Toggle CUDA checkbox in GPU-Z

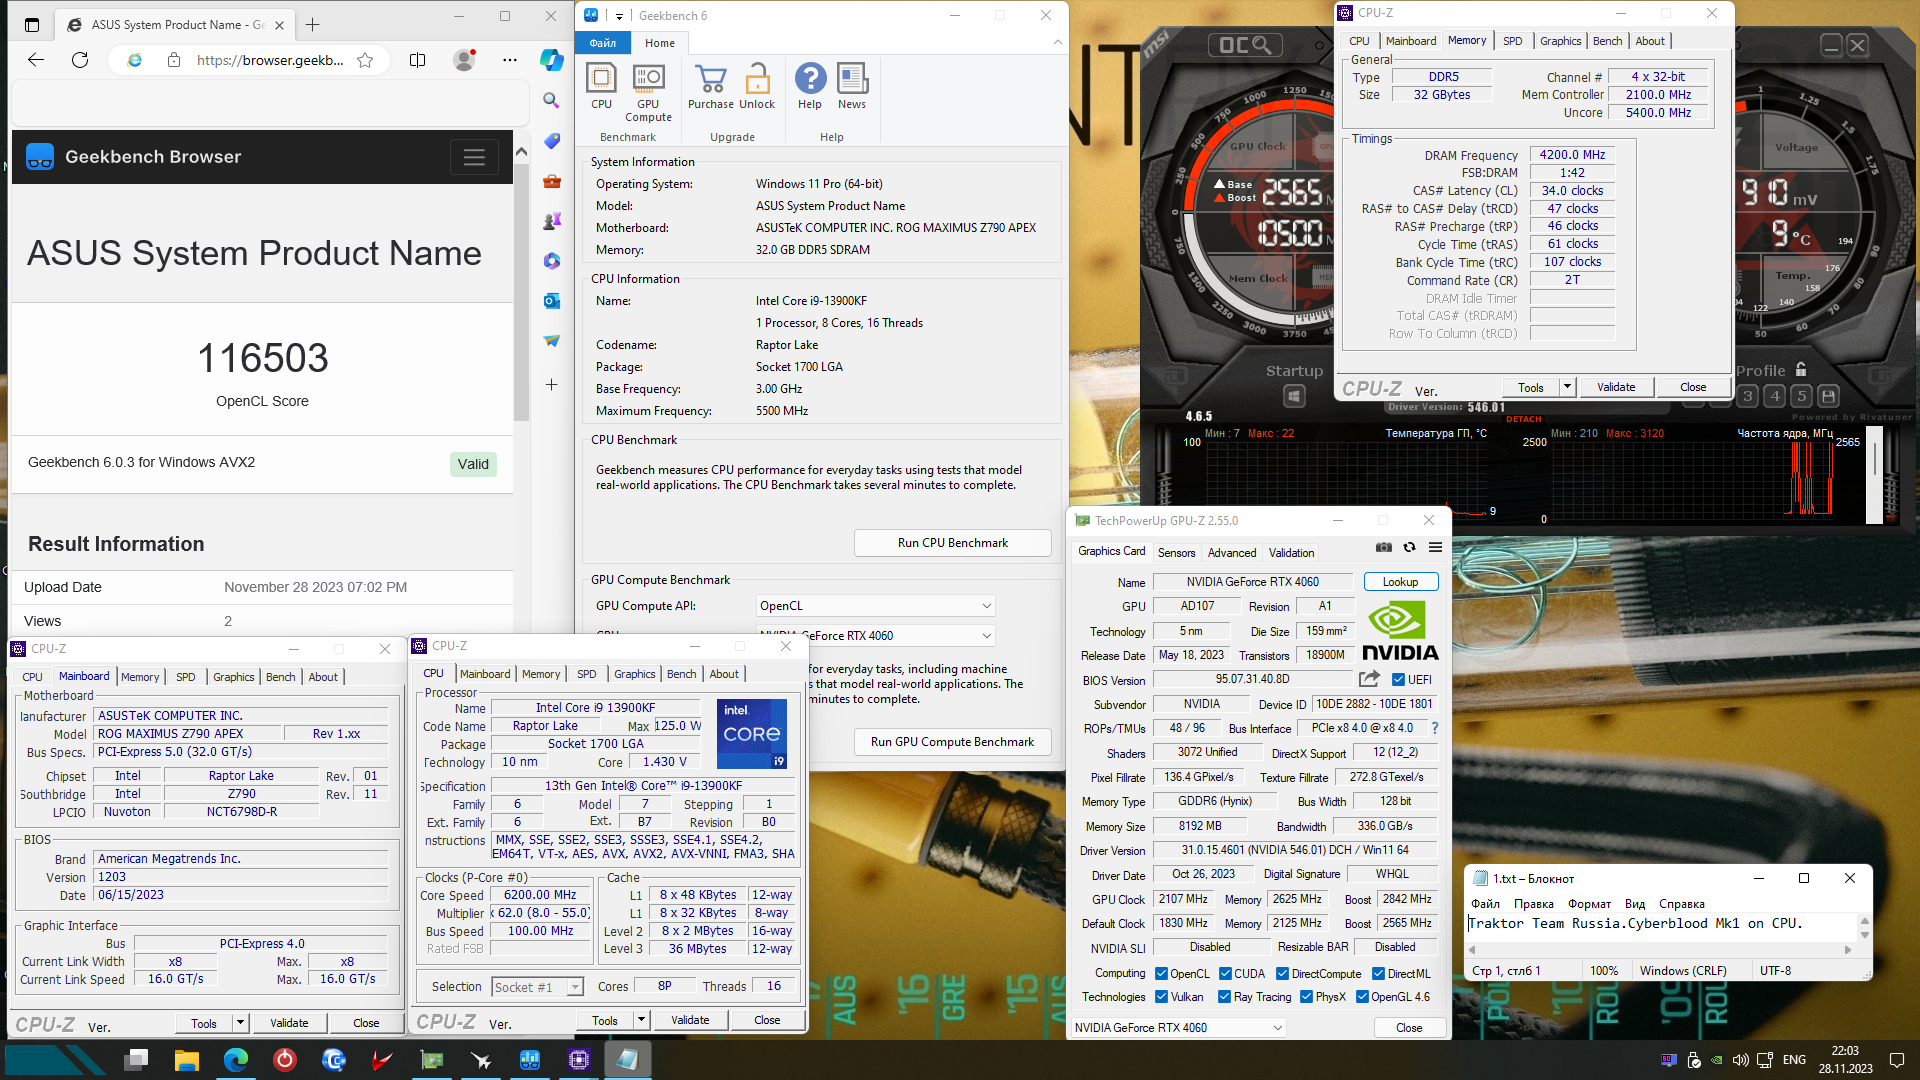click(1225, 974)
